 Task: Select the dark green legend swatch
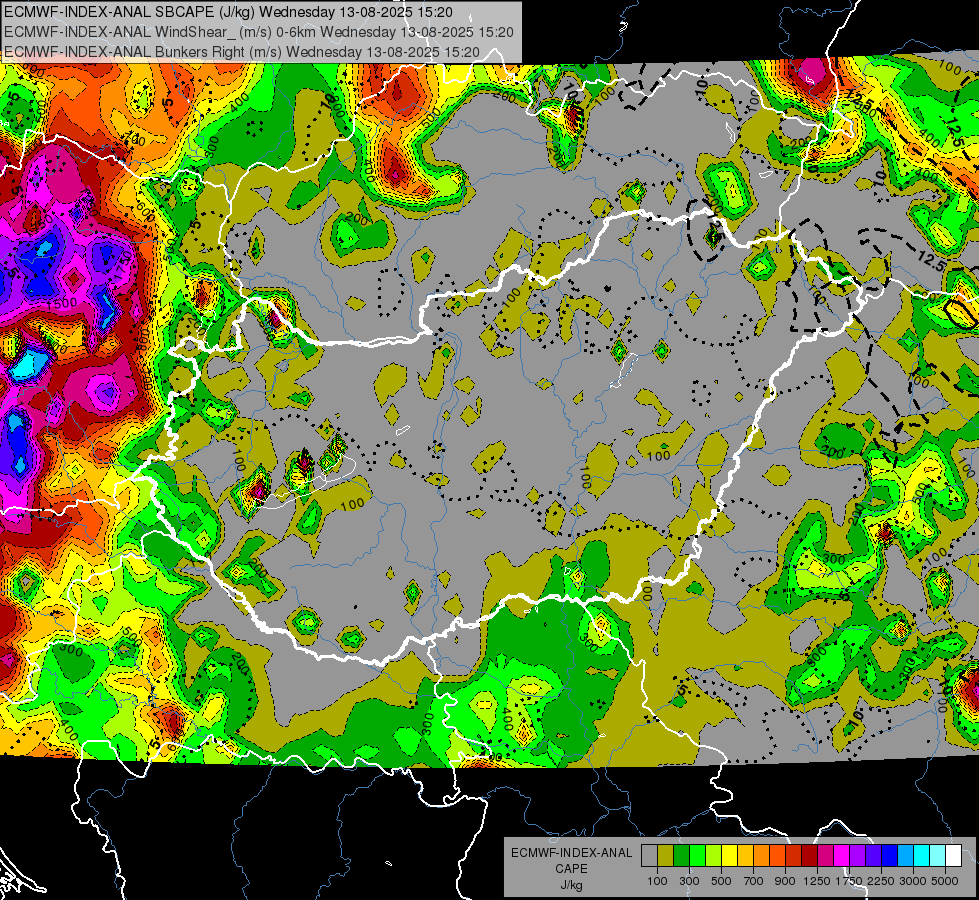[x=681, y=856]
